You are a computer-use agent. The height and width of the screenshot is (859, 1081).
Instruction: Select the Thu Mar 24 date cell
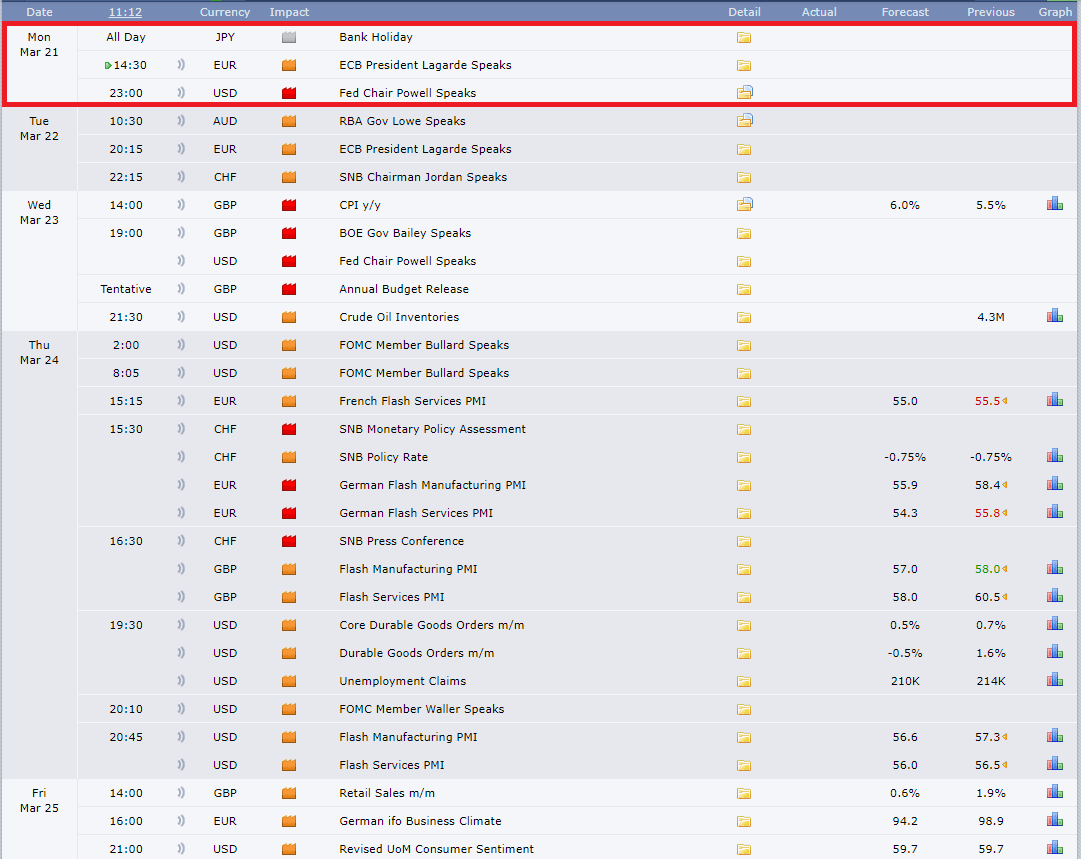pyautogui.click(x=39, y=352)
